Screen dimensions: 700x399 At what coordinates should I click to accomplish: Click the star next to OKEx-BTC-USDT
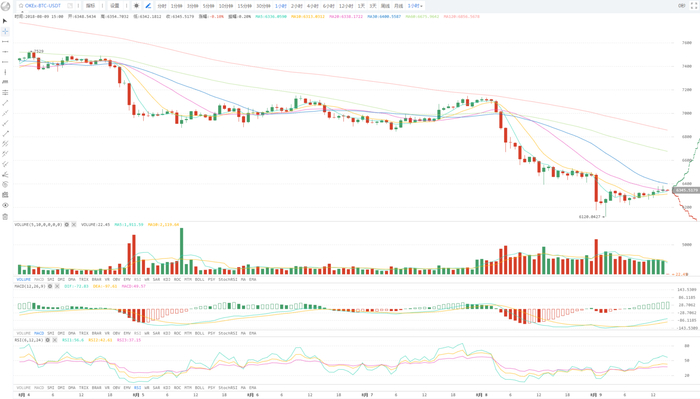(21, 6)
